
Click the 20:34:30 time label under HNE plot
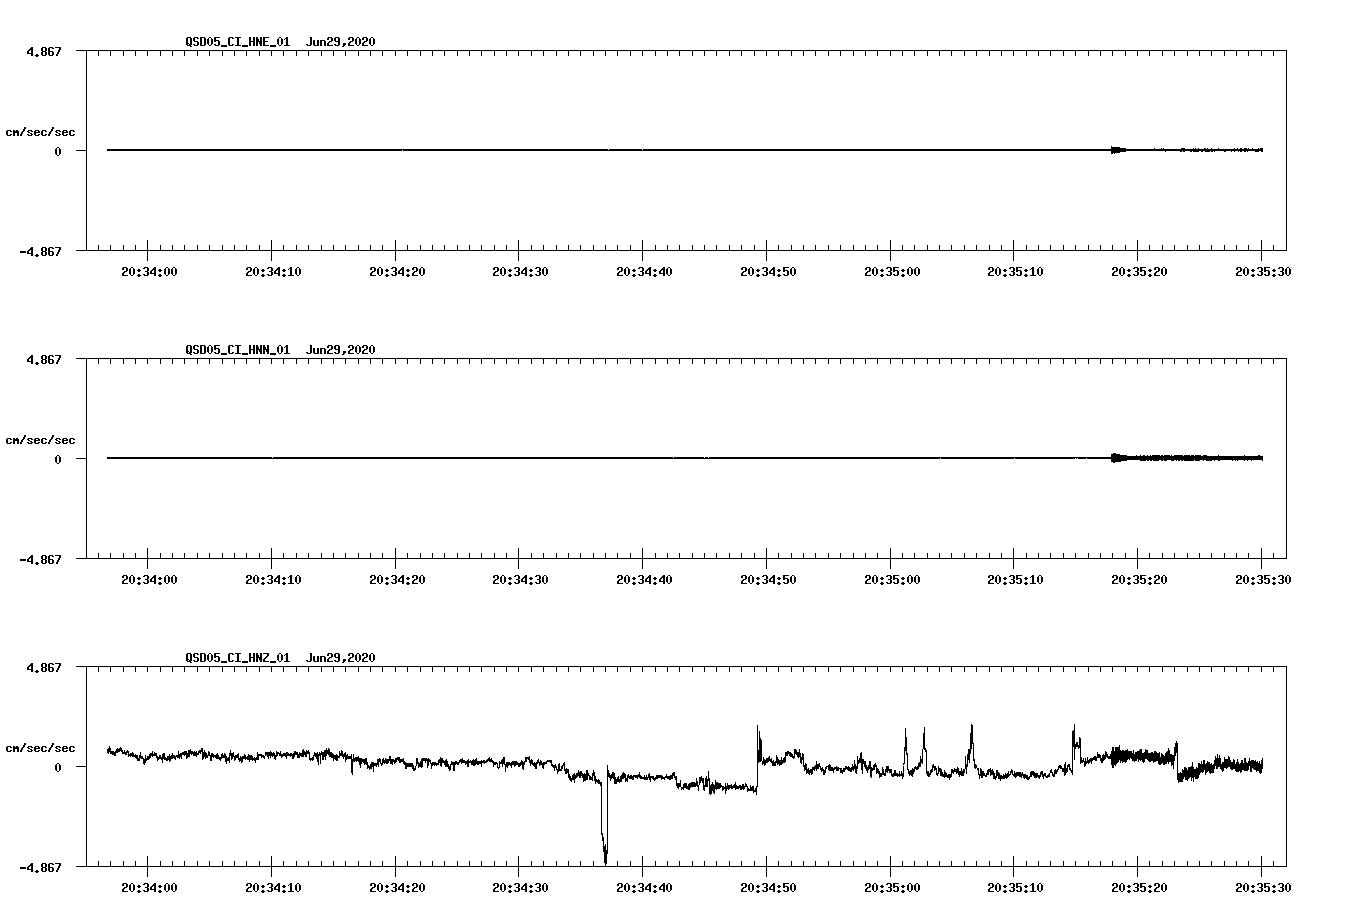(520, 271)
